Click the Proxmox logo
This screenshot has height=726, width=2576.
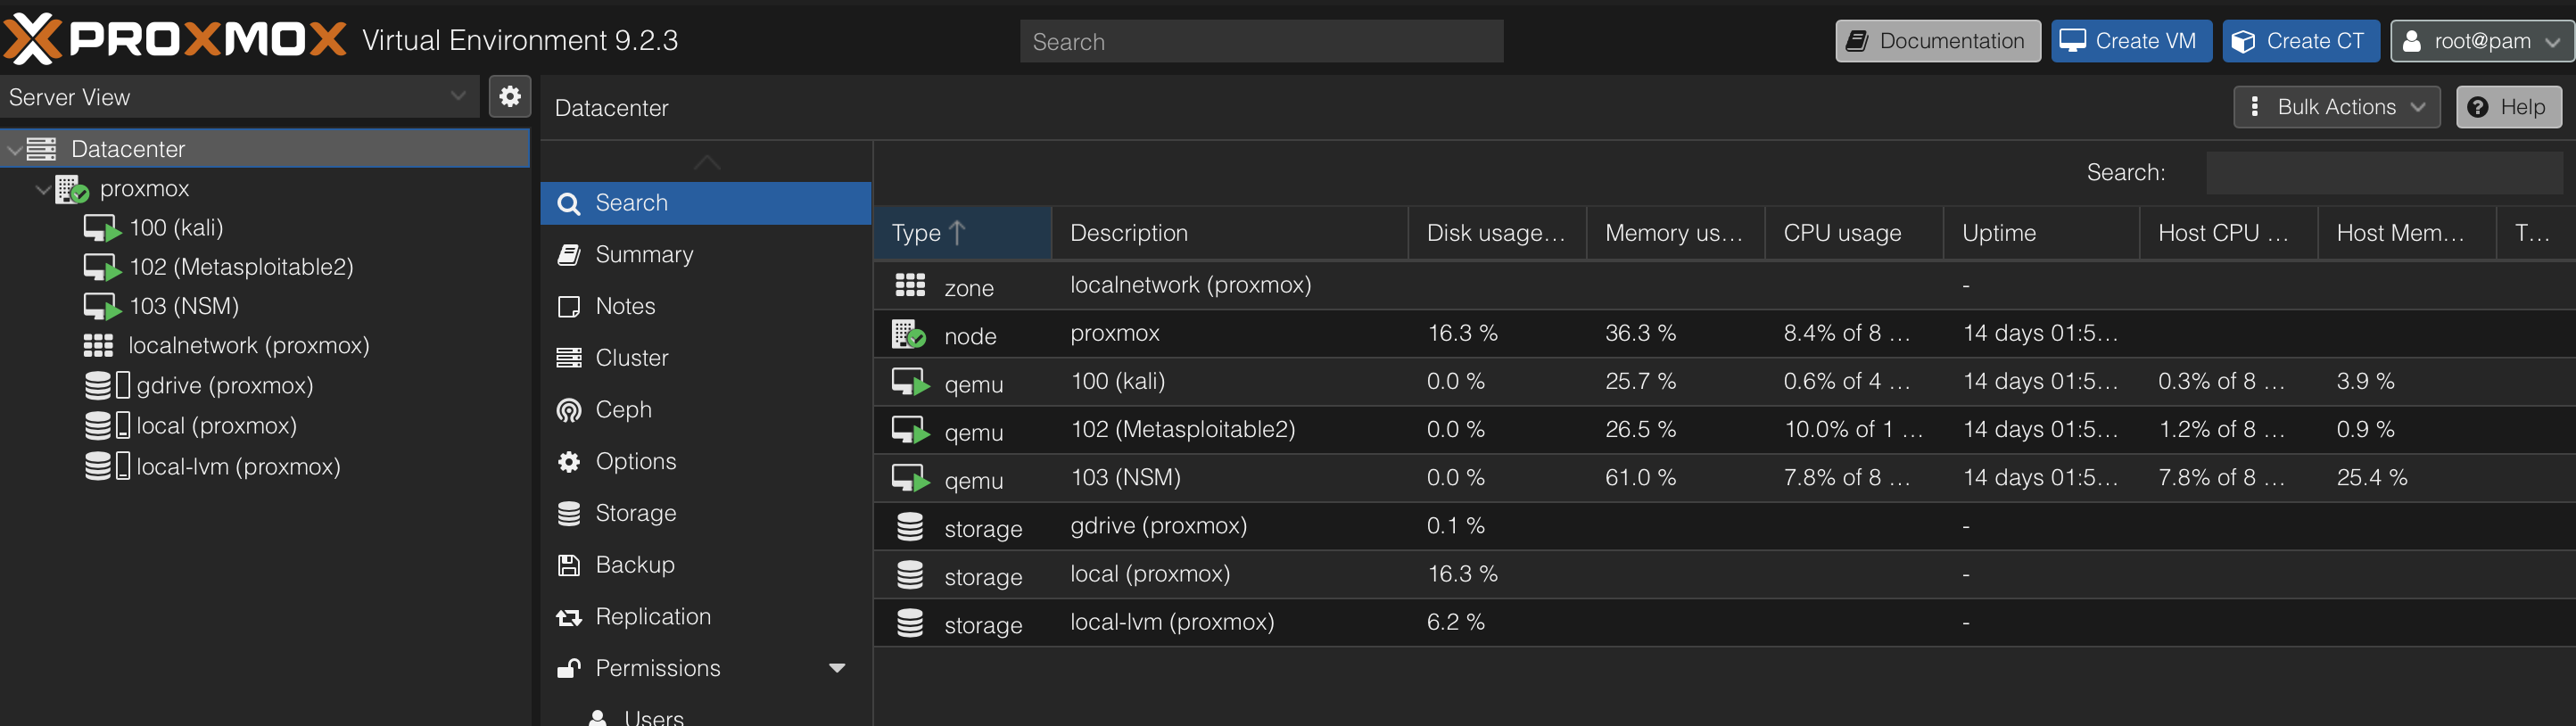175,39
